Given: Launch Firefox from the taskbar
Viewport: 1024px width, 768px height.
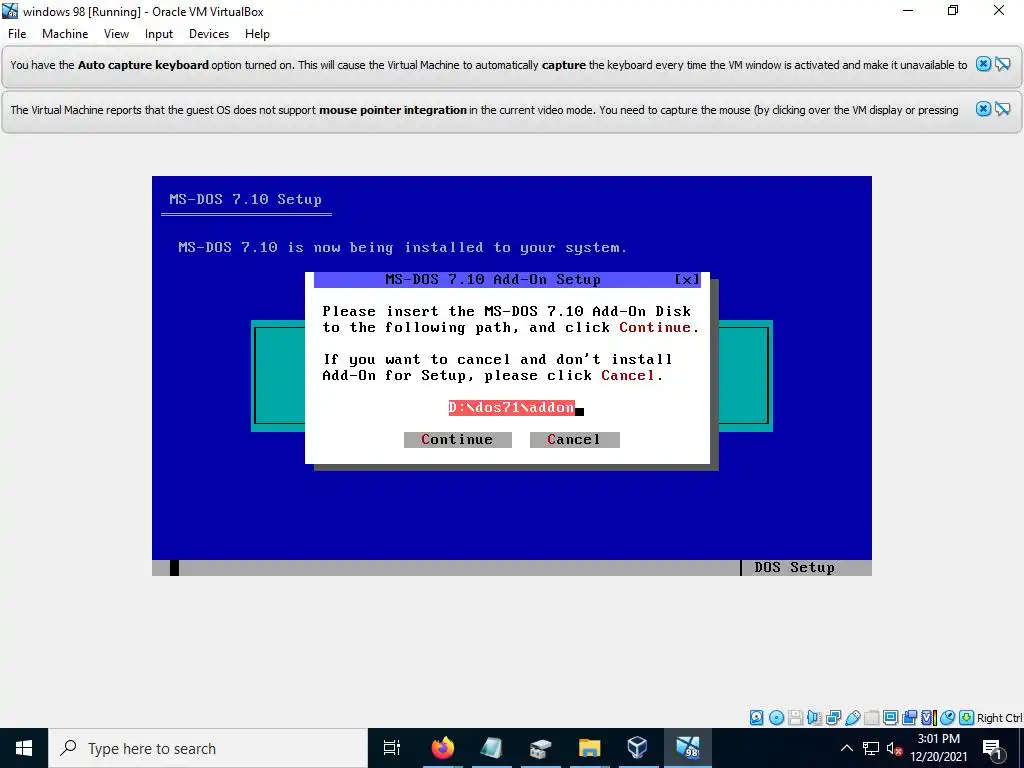Looking at the screenshot, I should point(442,748).
